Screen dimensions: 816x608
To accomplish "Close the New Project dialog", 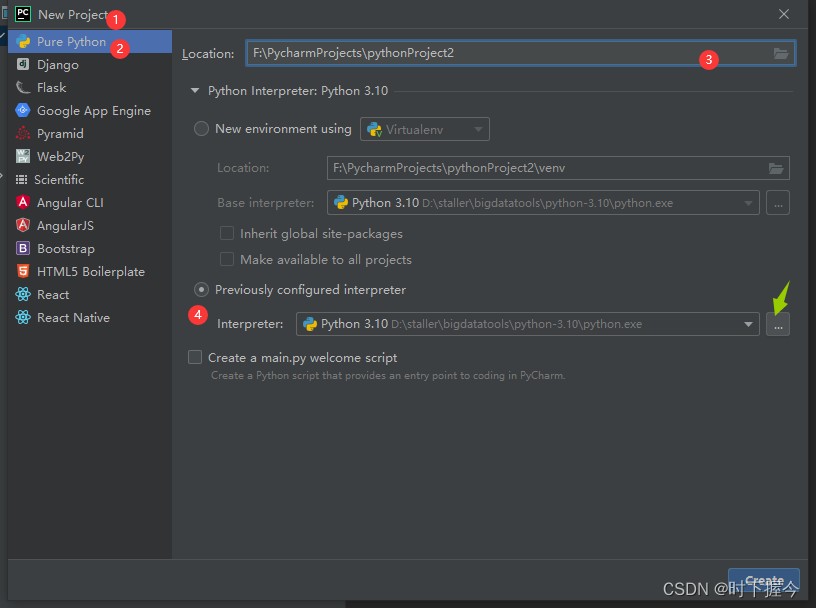I will click(784, 14).
